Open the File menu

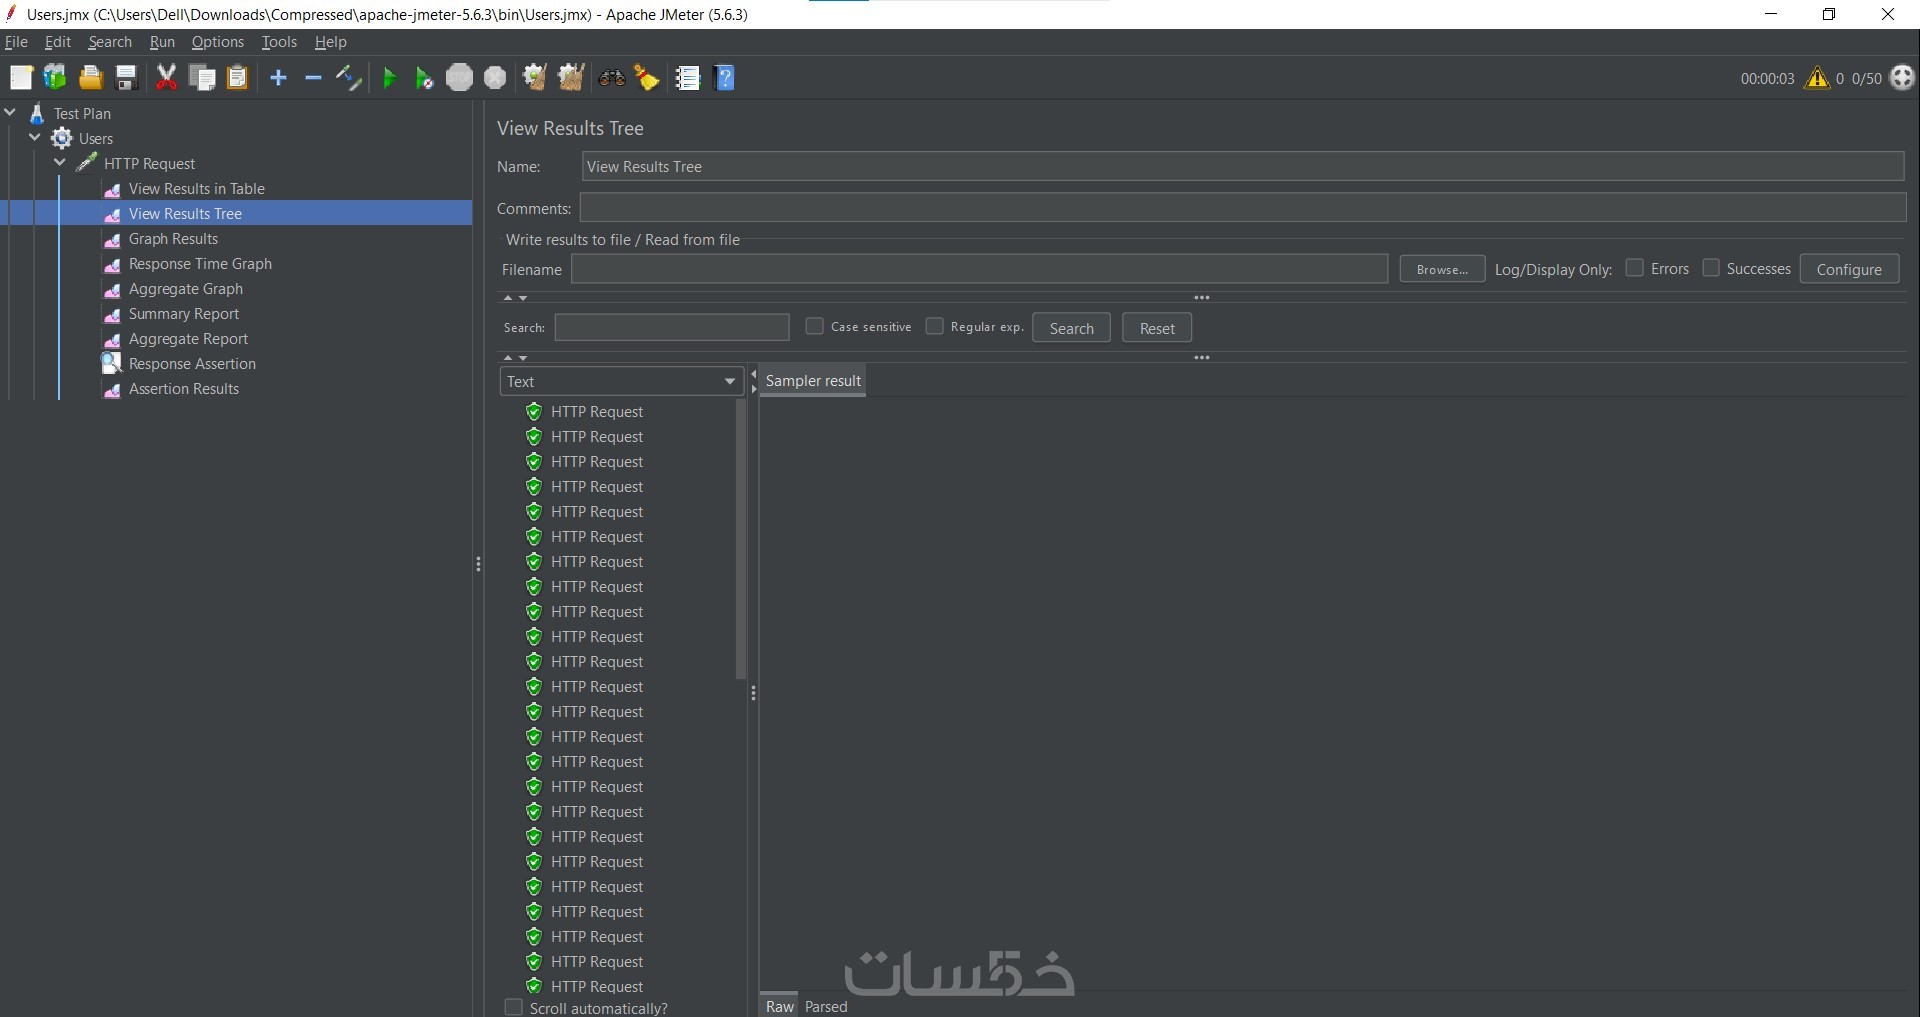tap(16, 42)
